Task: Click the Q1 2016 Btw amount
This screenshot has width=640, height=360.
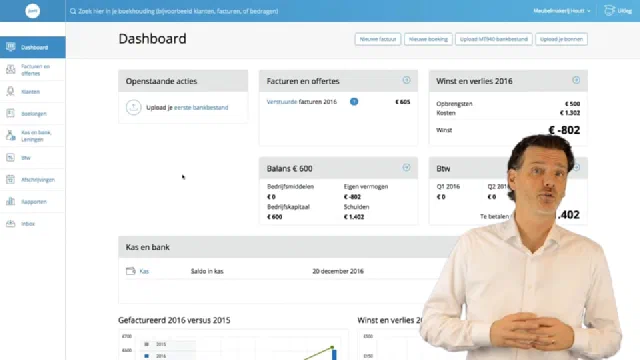Action: pyautogui.click(x=441, y=197)
